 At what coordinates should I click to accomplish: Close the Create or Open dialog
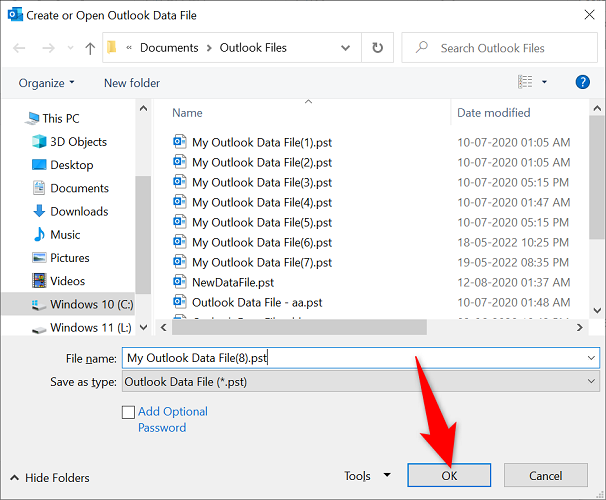pyautogui.click(x=589, y=15)
